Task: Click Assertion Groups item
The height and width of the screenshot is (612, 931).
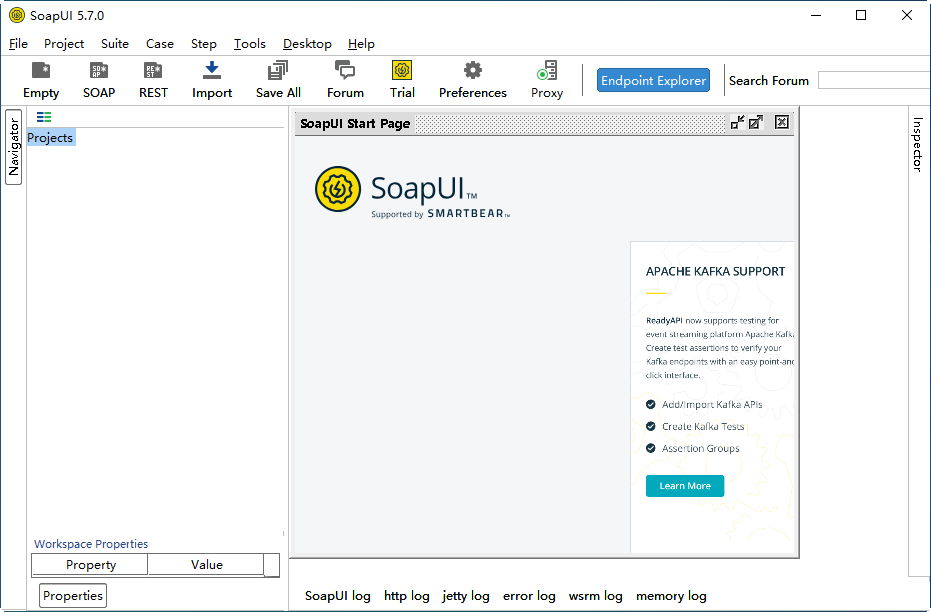Action: pos(701,448)
